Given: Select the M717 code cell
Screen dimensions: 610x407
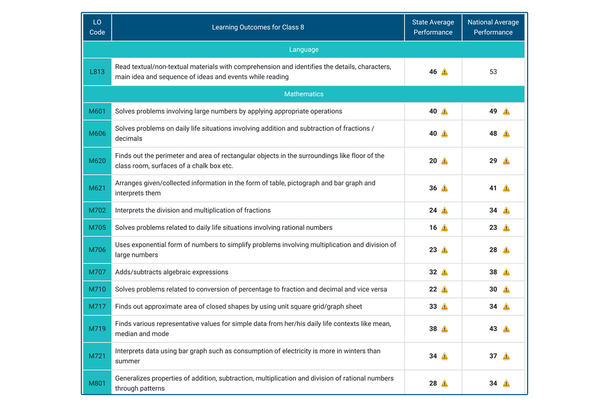Looking at the screenshot, I should coord(97,306).
